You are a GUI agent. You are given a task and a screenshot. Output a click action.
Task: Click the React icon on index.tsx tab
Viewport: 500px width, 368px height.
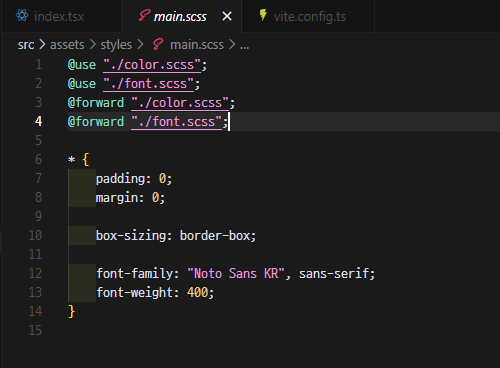pos(22,16)
